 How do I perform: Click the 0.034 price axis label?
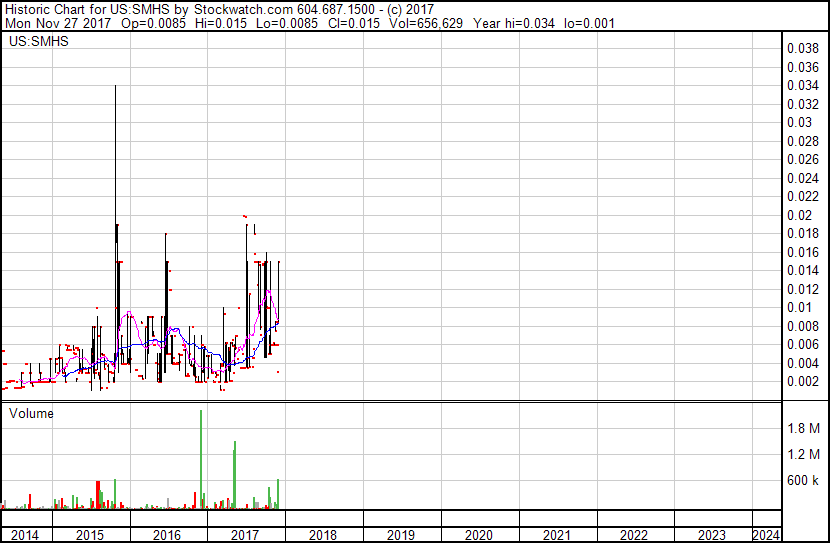(803, 85)
